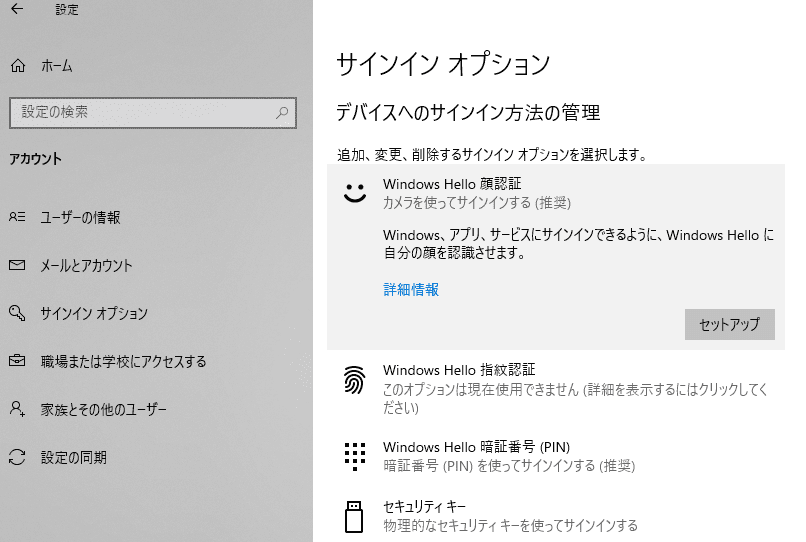Click the 設定 window title text
This screenshot has height=542, width=806.
pyautogui.click(x=67, y=9)
